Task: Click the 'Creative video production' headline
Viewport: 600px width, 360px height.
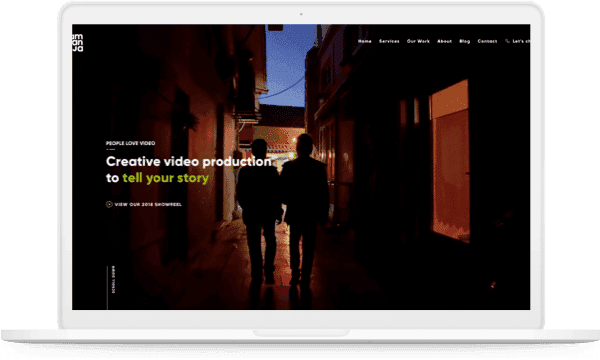Action: (189, 161)
